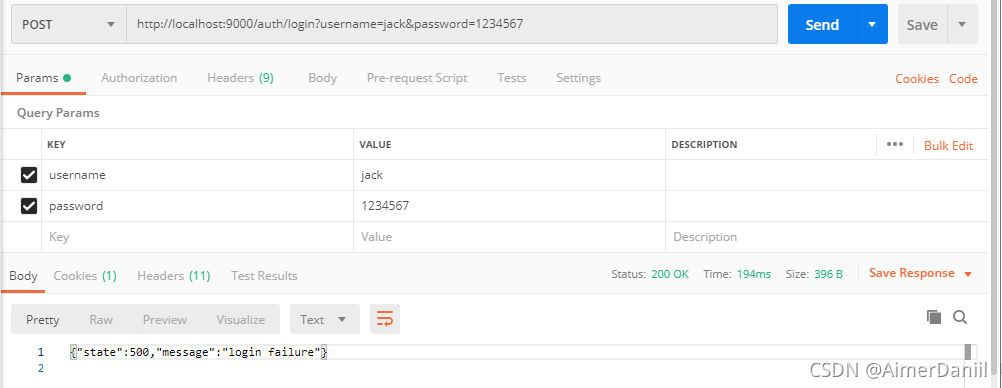Open the Pre-request Script tab

pos(417,78)
